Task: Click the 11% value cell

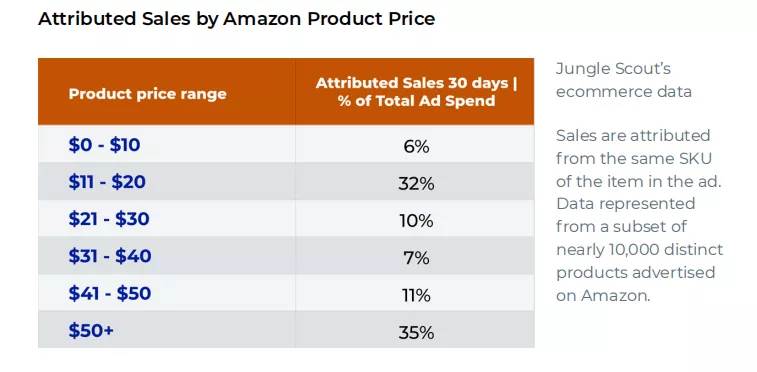Action: point(416,295)
